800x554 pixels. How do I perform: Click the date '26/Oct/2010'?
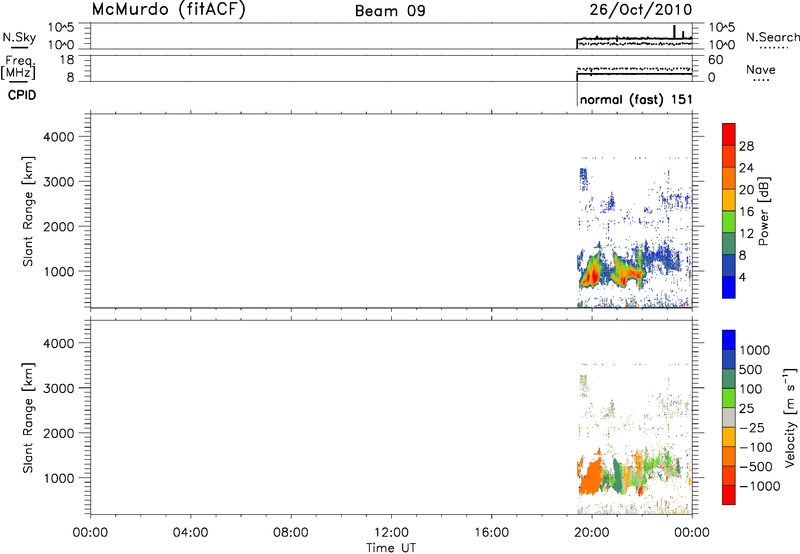pos(641,10)
